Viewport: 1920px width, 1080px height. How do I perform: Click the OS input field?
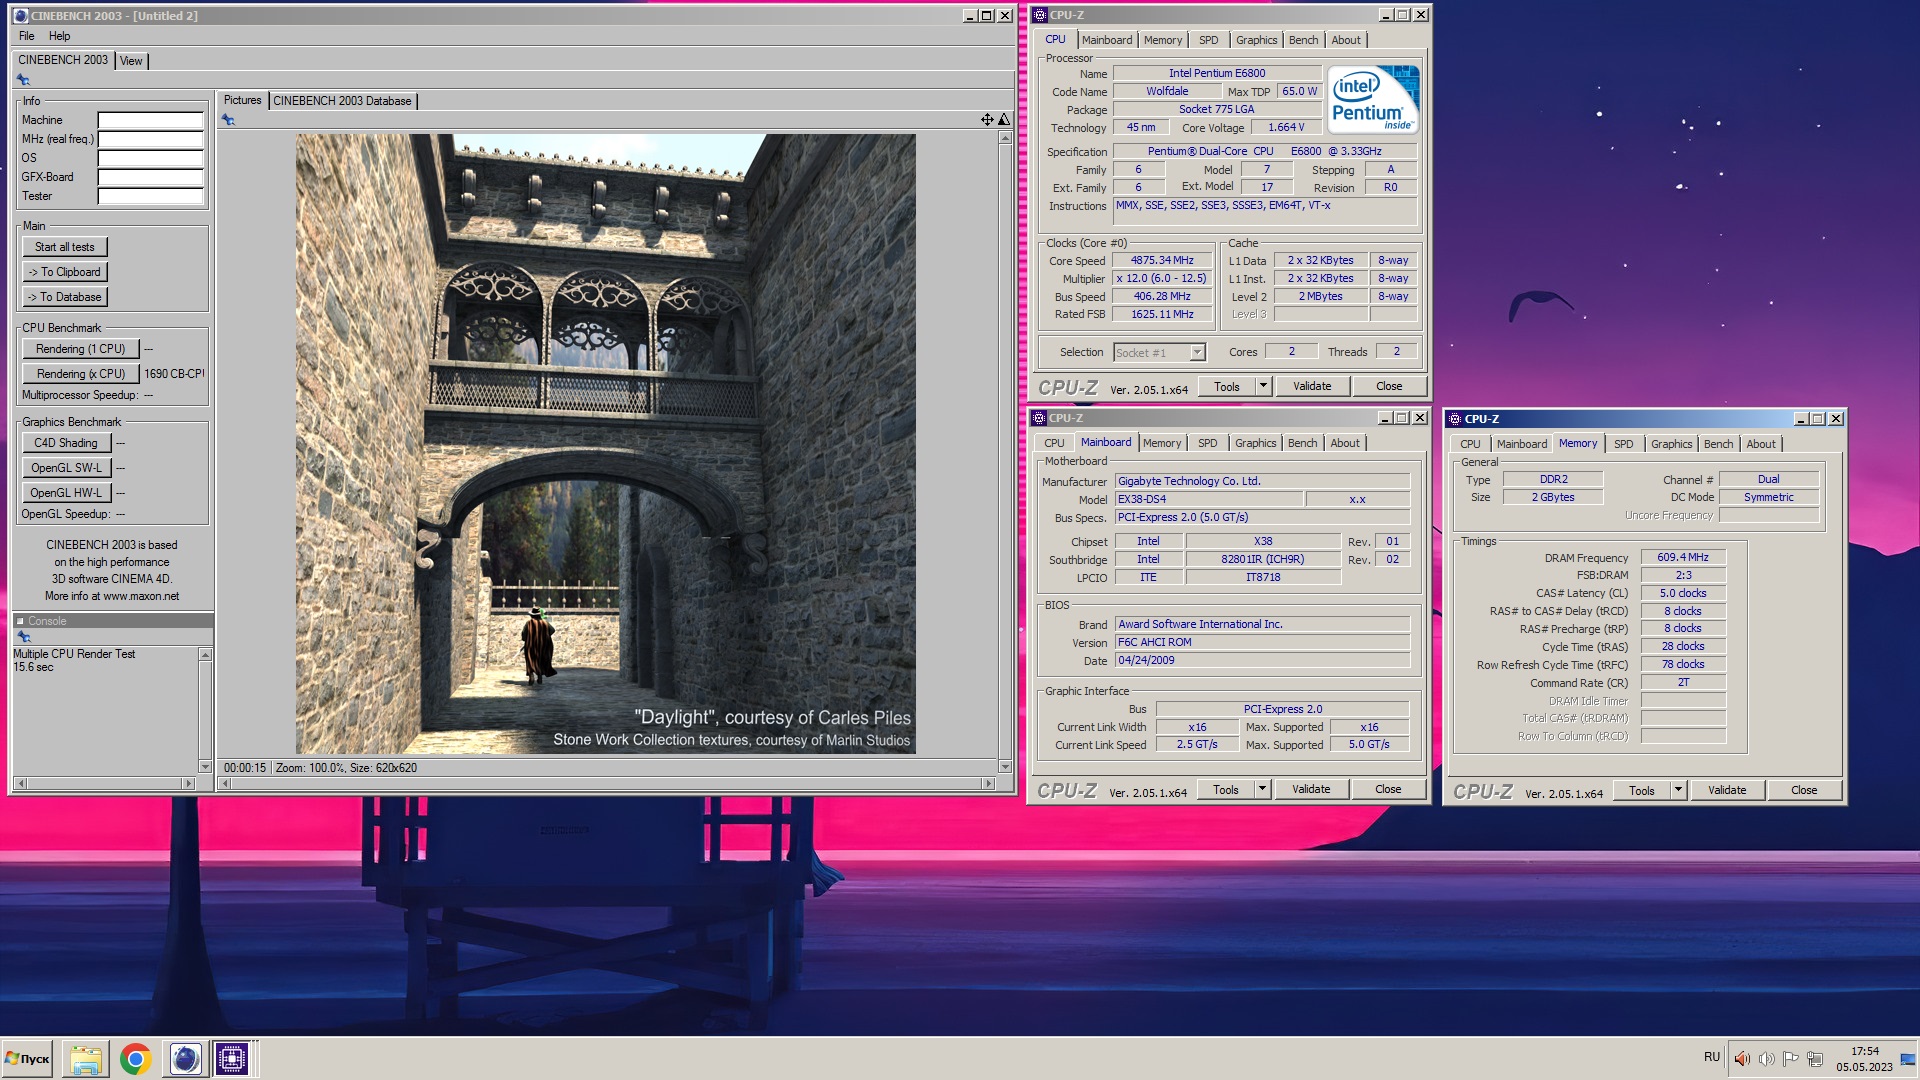tap(151, 158)
